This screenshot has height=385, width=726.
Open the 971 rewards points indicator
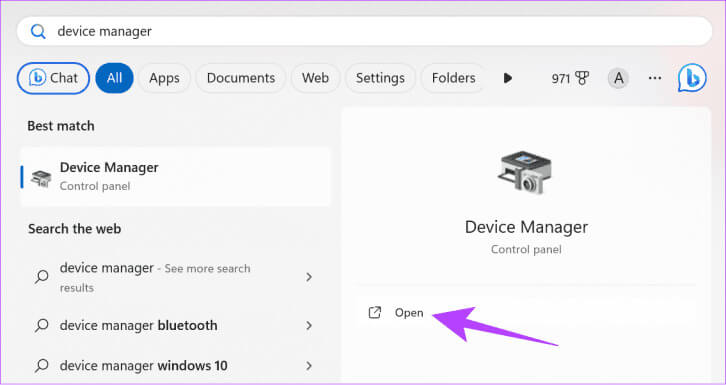(x=570, y=79)
